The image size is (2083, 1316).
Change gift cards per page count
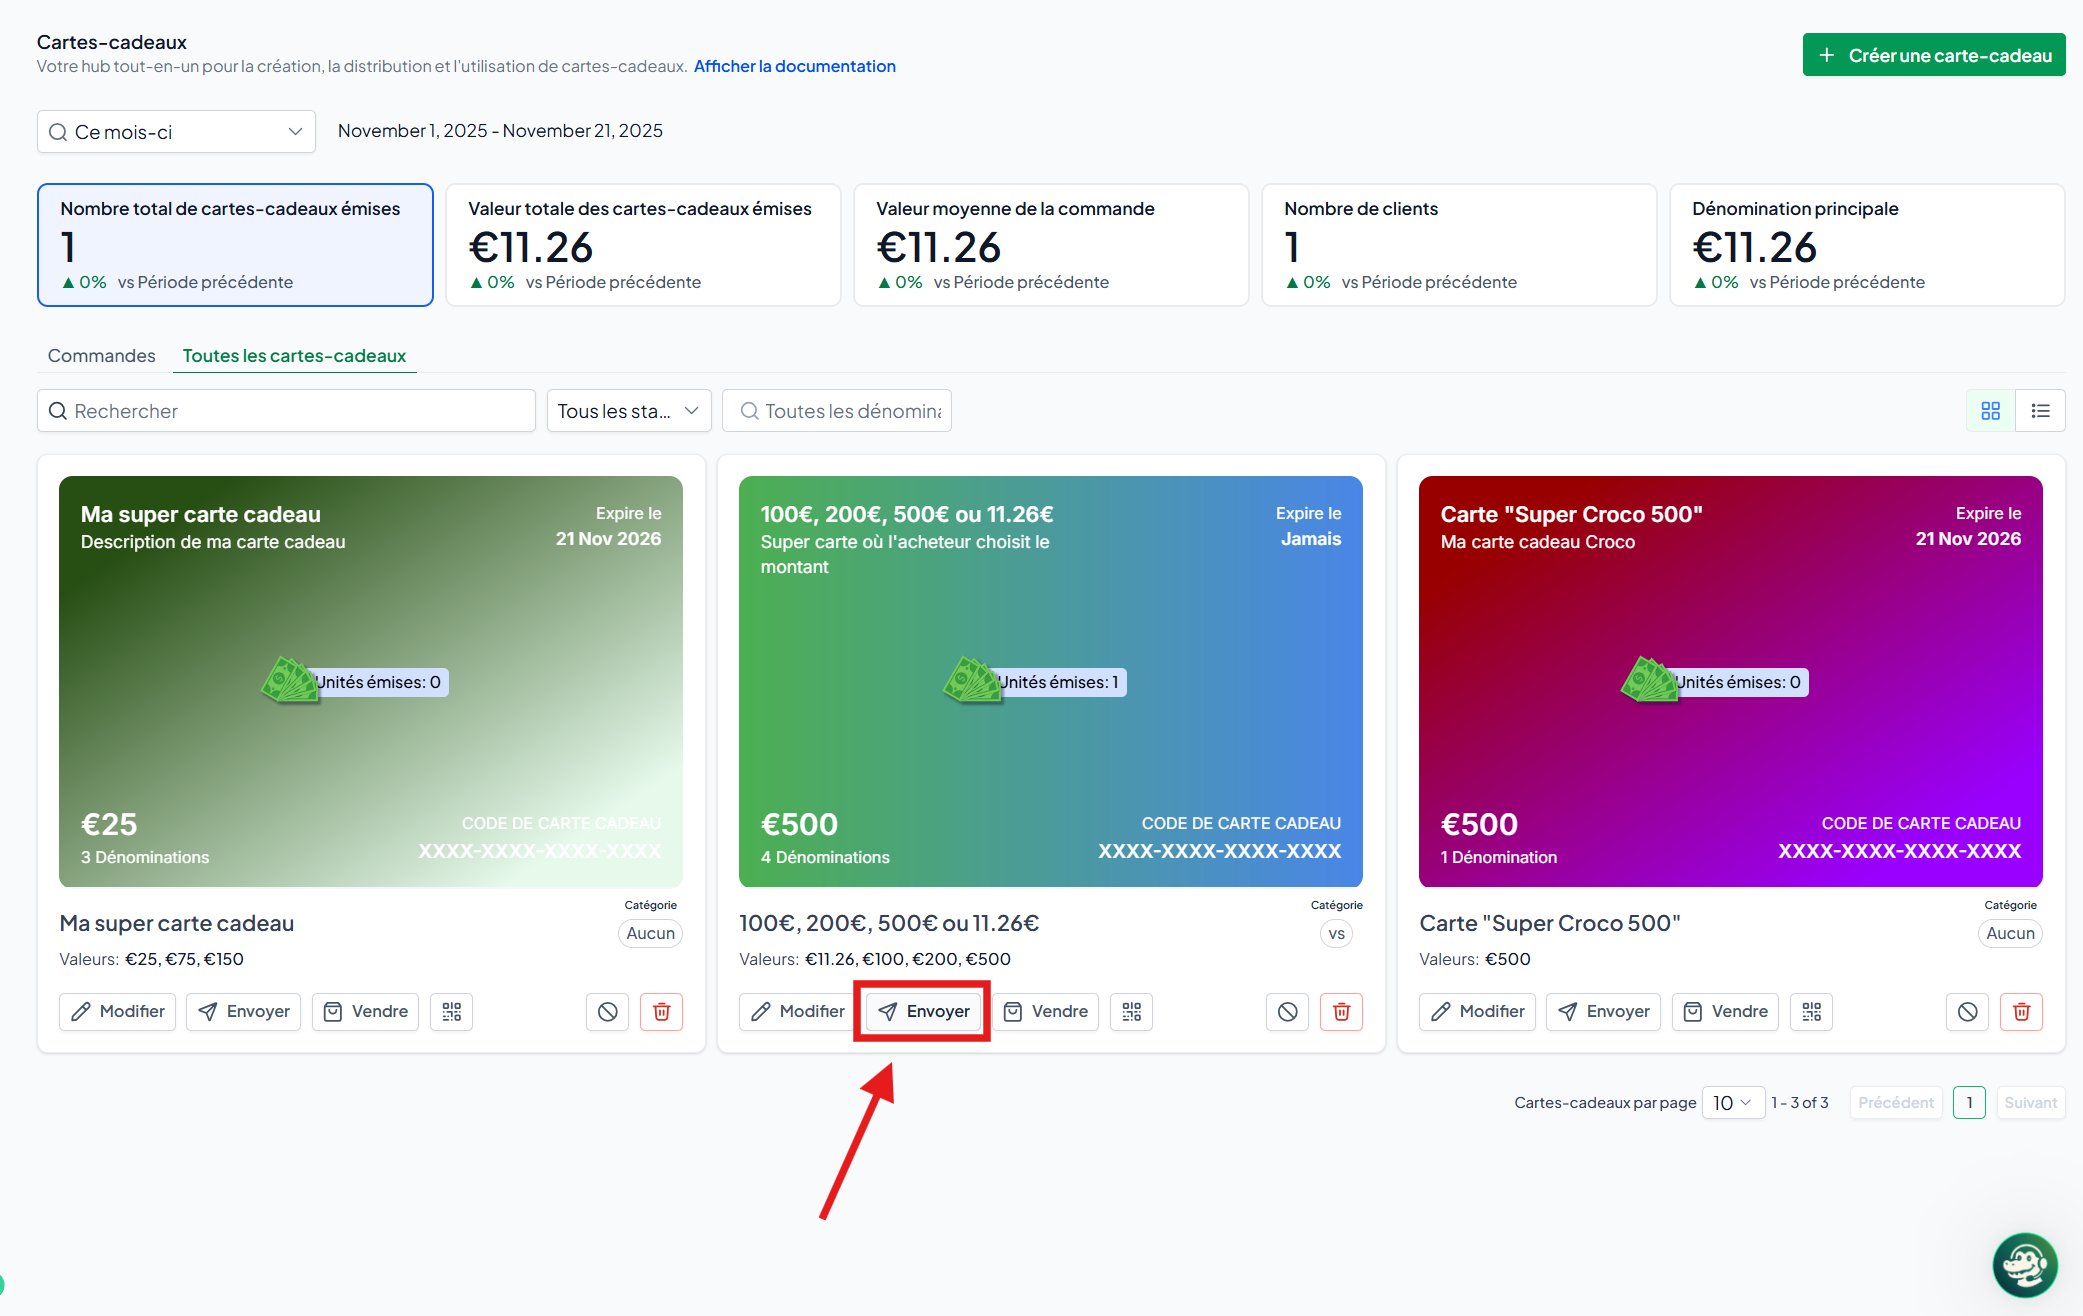[1732, 1103]
